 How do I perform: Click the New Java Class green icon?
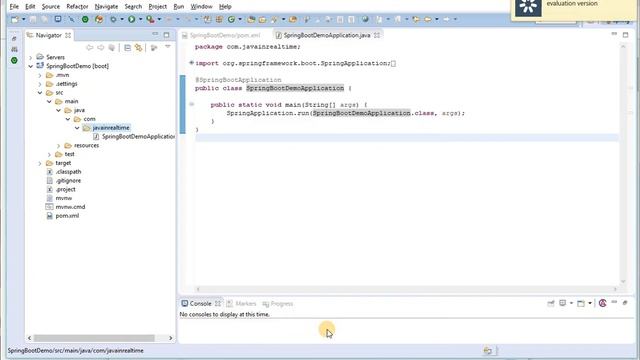tap(231, 19)
